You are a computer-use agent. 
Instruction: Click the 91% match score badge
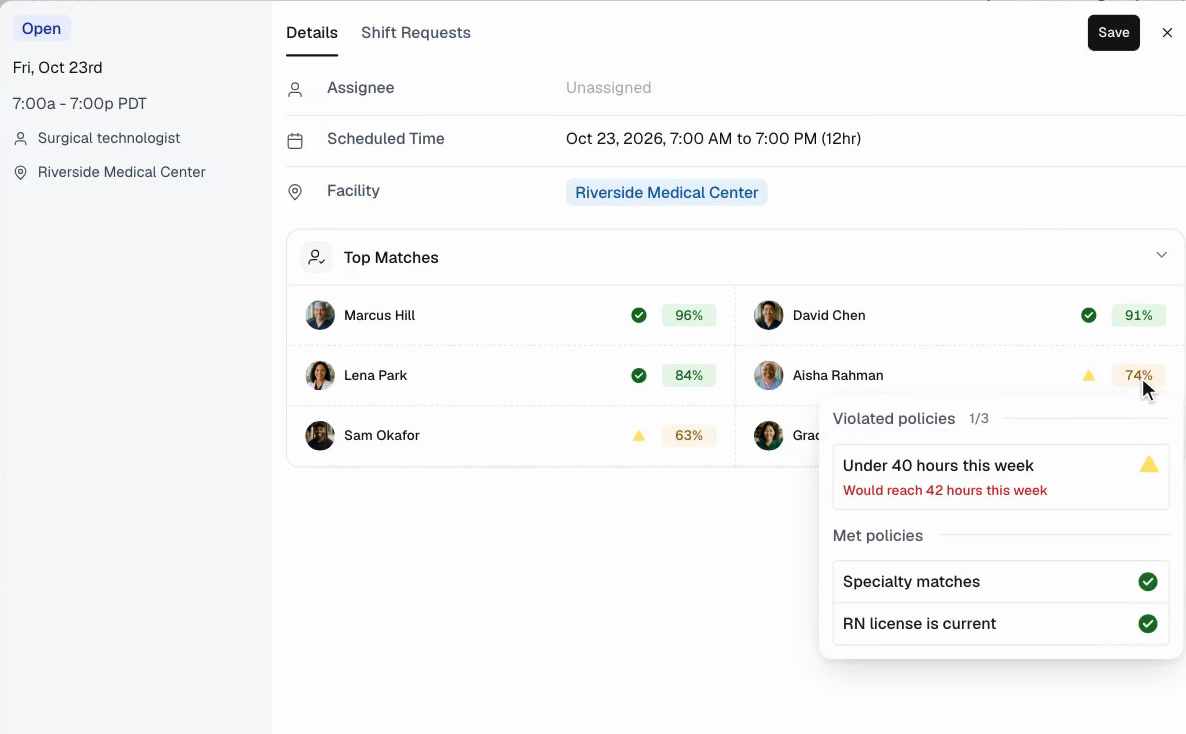coord(1138,316)
